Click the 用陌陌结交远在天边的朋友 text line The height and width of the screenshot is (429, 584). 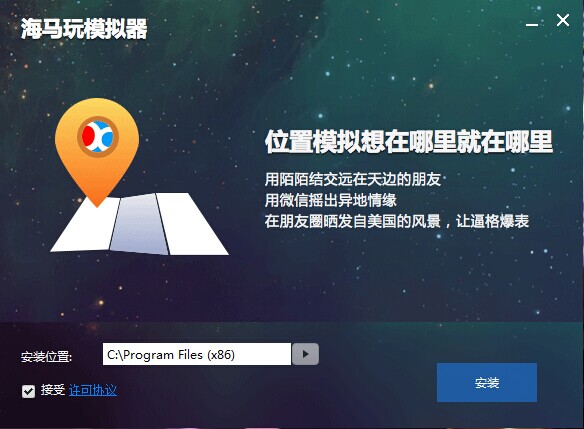353,179
